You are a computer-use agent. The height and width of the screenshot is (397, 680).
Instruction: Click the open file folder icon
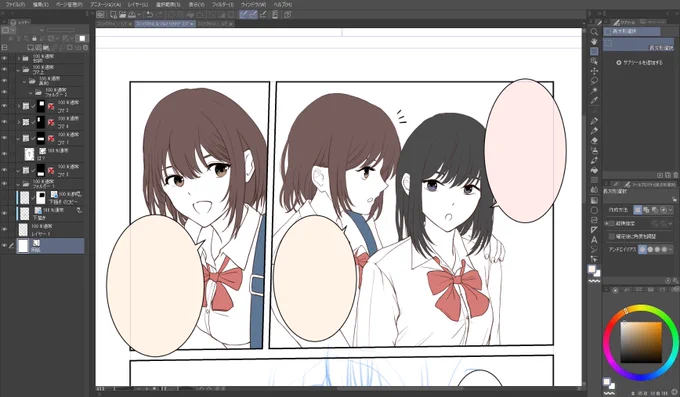(x=122, y=15)
